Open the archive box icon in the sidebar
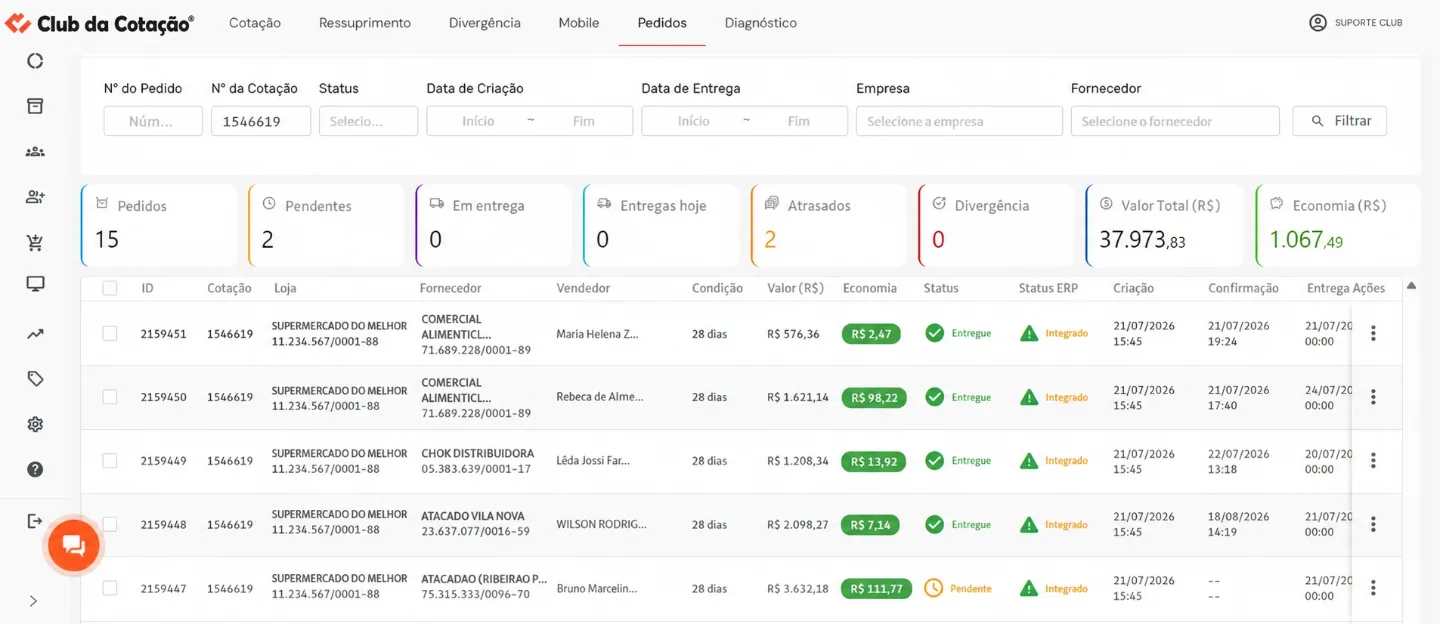This screenshot has height=624, width=1440. pos(35,106)
